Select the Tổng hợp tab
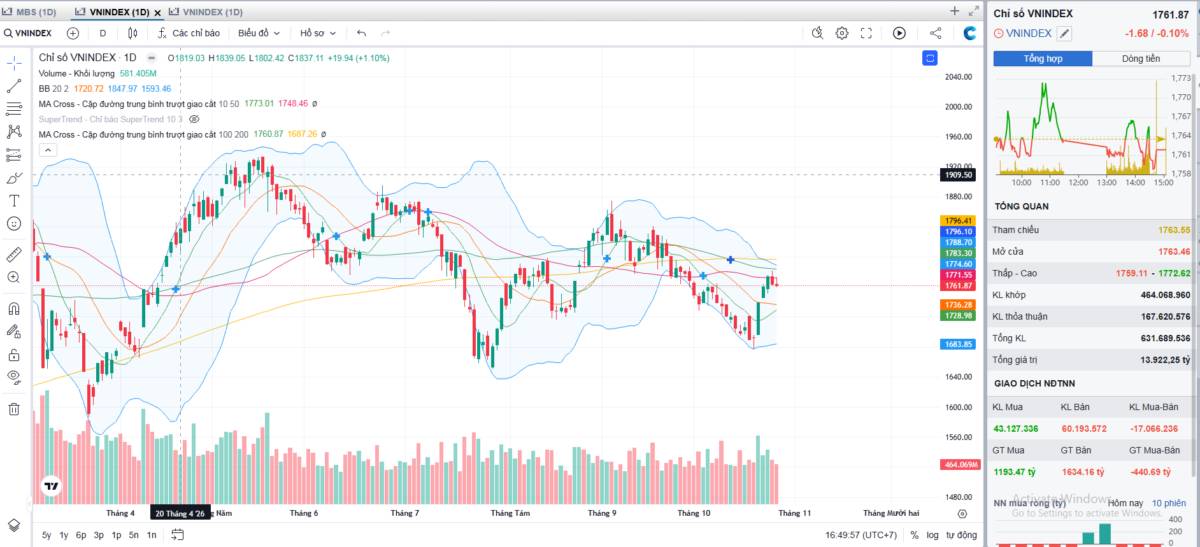The width and height of the screenshot is (1200, 547). point(1042,59)
